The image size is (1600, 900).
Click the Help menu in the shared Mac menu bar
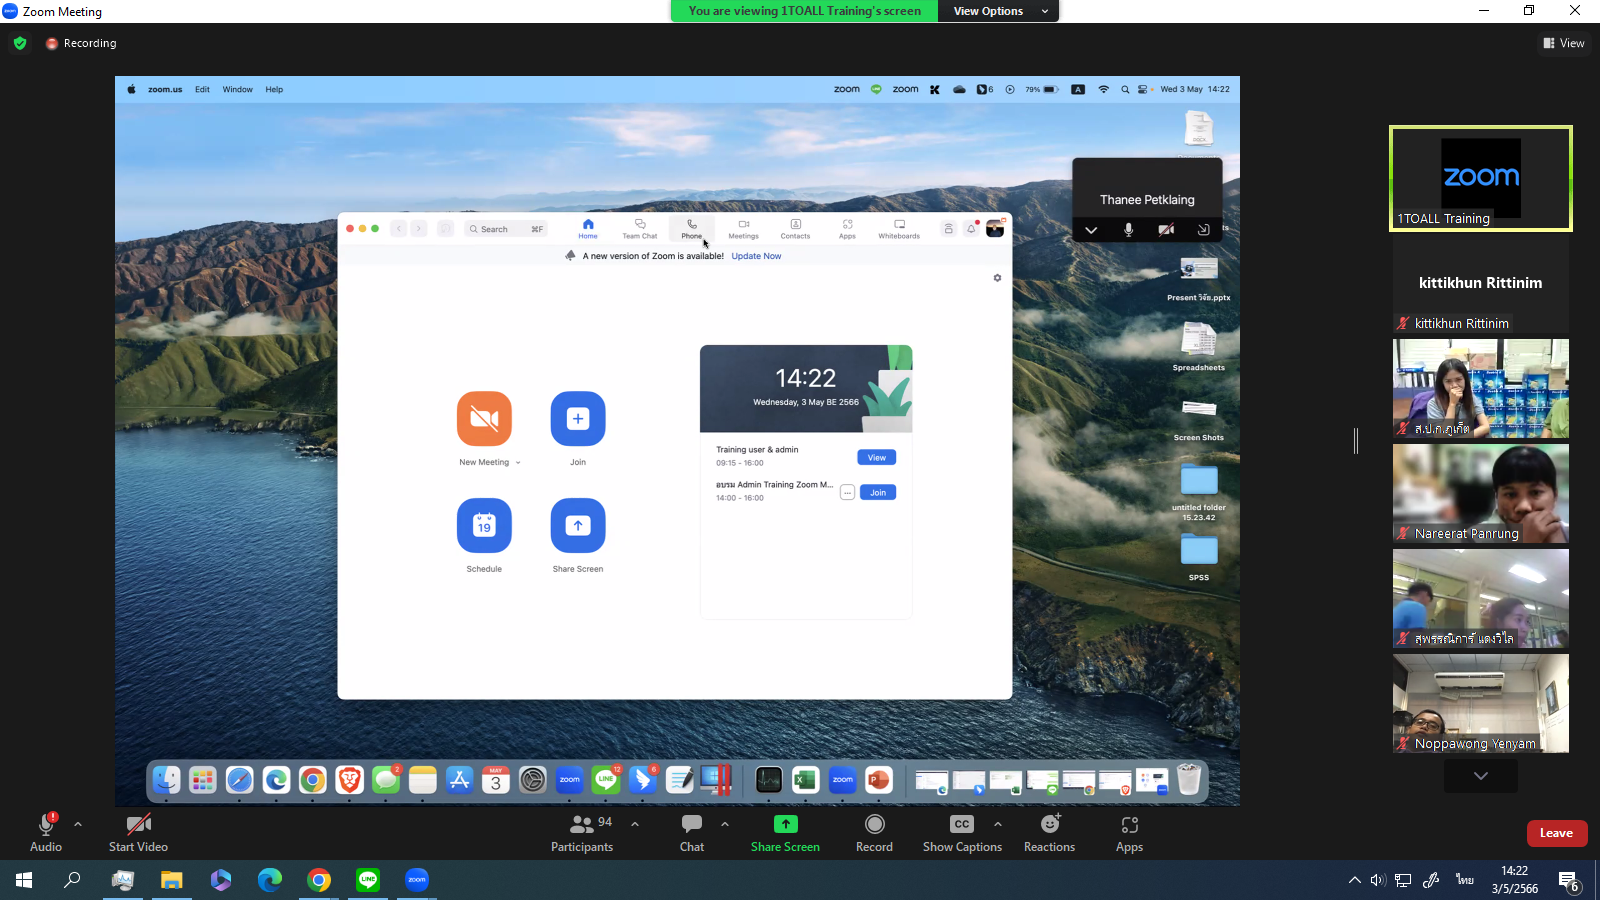point(274,89)
